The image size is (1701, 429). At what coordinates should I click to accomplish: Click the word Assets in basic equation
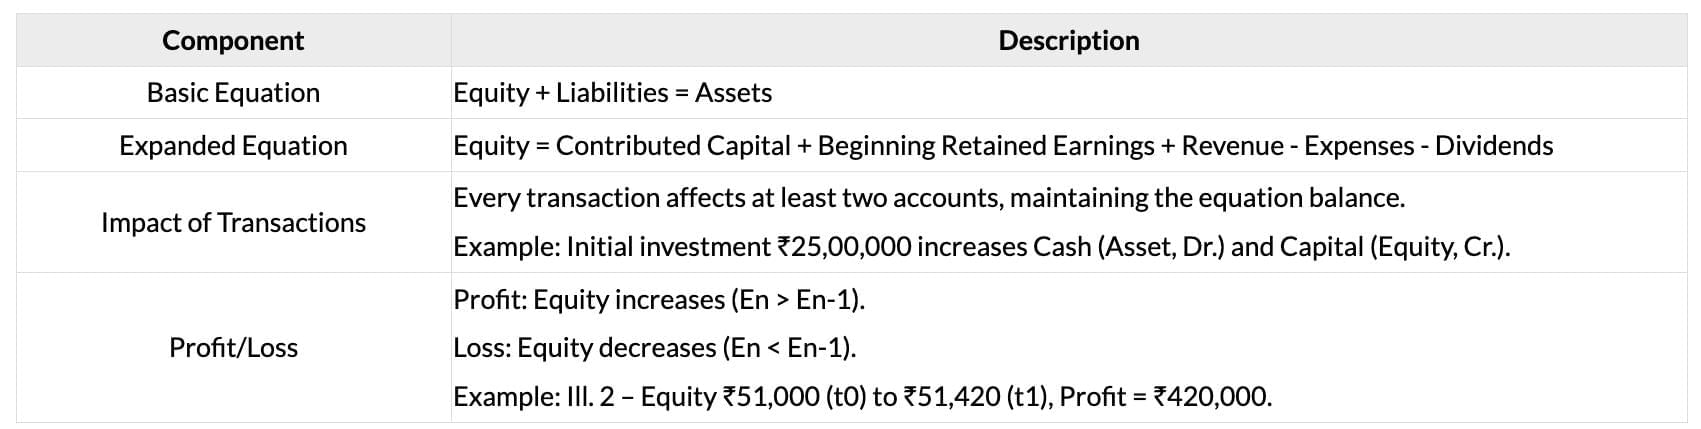(x=733, y=93)
